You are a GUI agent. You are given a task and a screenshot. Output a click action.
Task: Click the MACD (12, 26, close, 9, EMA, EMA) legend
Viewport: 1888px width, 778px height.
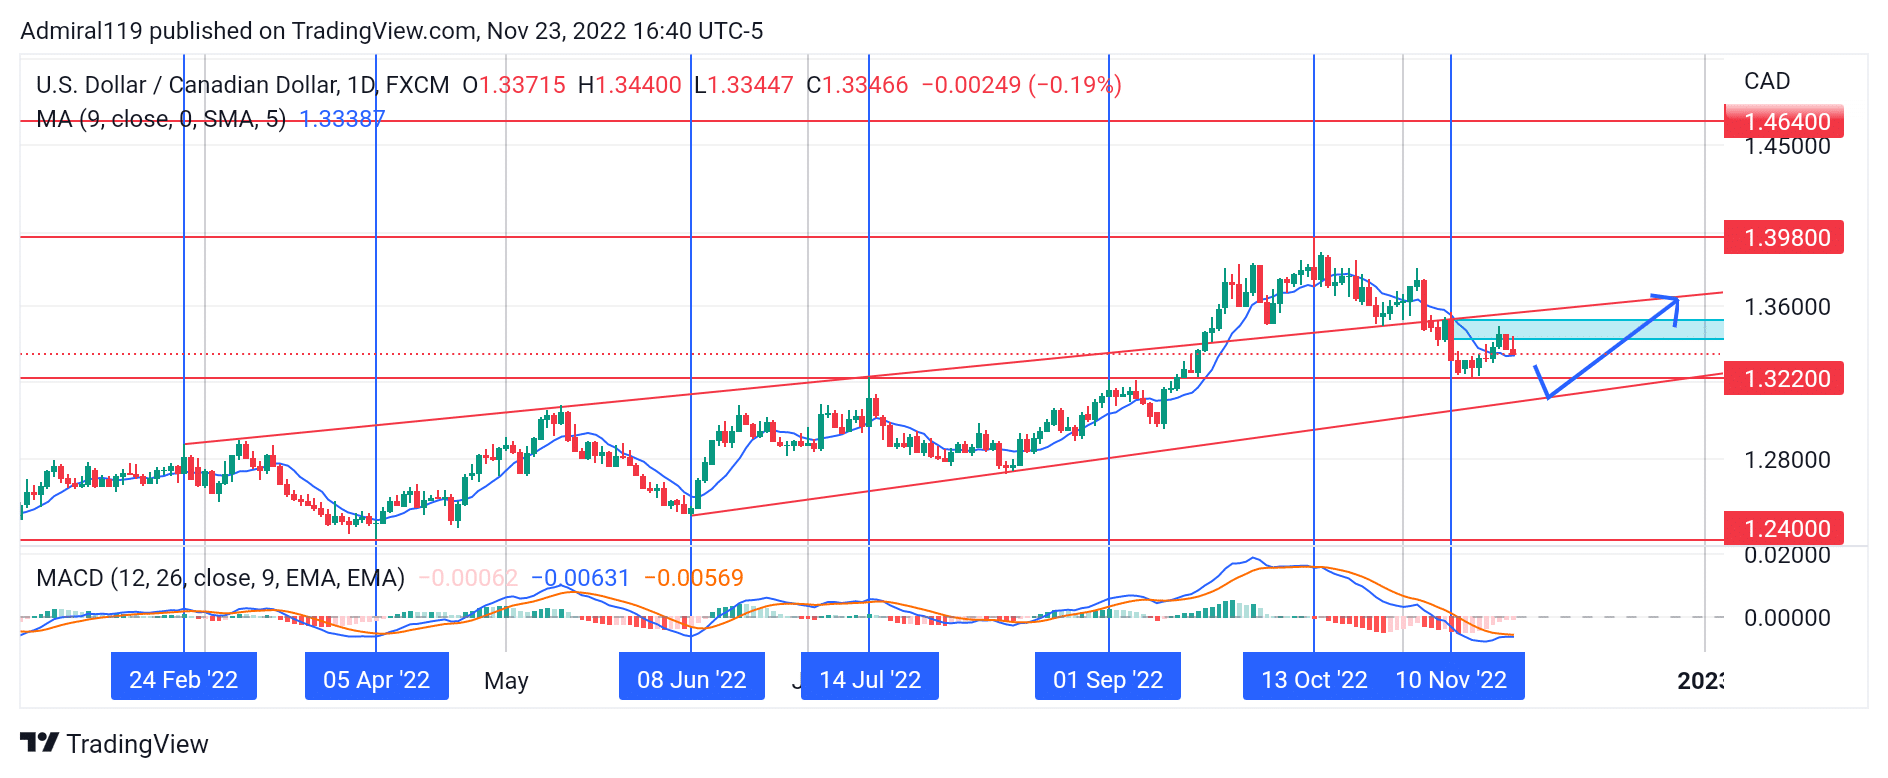coord(220,578)
